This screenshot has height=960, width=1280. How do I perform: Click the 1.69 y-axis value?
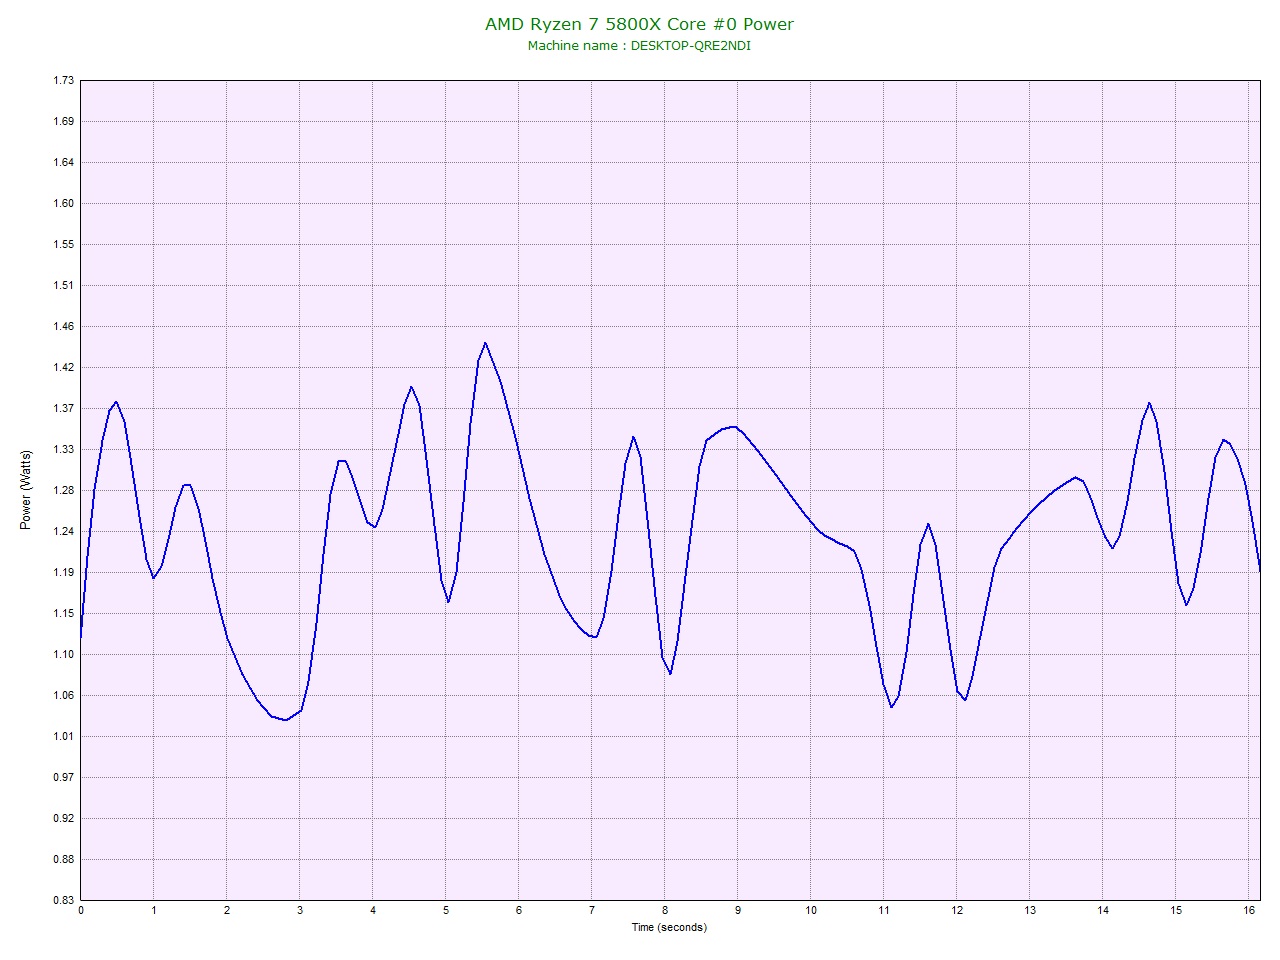[63, 121]
